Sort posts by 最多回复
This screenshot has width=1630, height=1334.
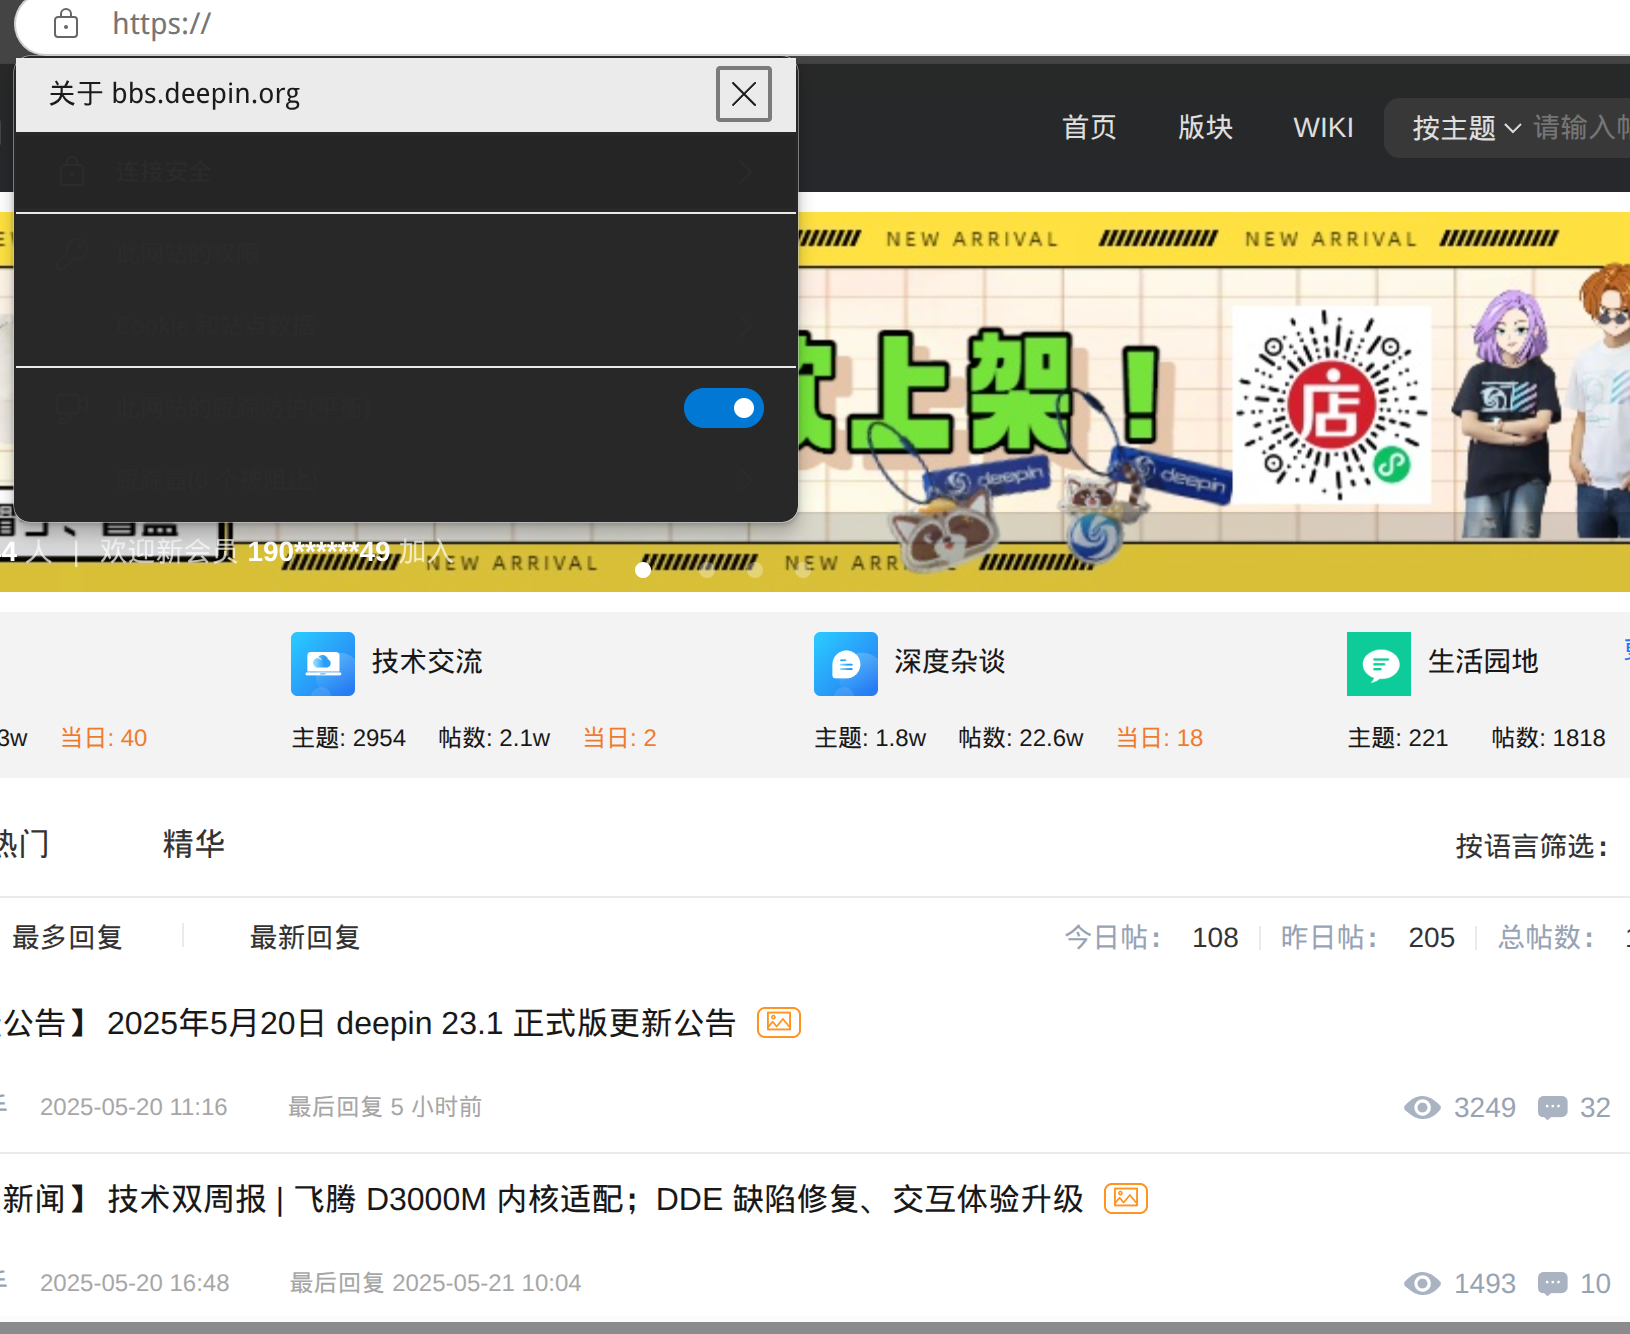67,937
